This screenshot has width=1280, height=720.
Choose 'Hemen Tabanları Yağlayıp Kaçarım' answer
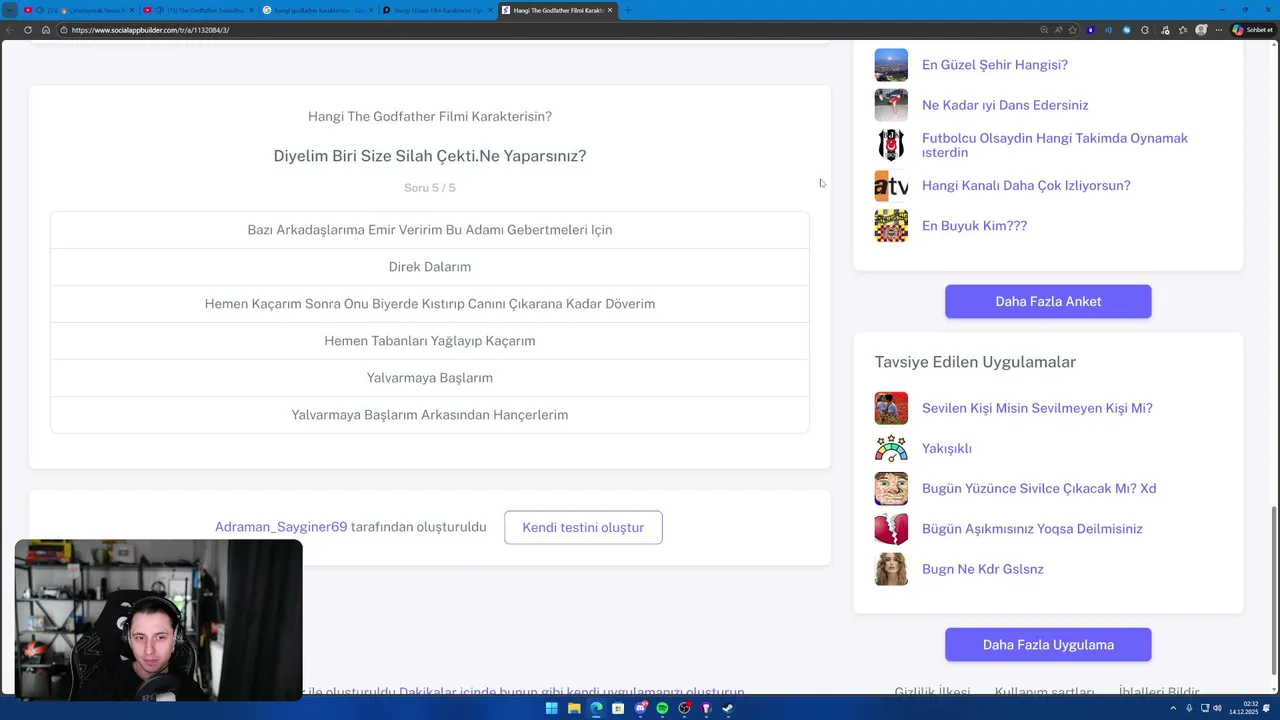tap(430, 341)
